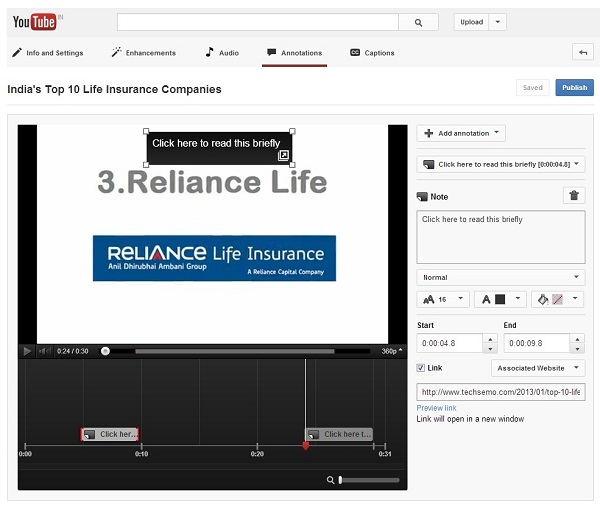
Task: Click the external link icon in annotation
Action: point(283,155)
